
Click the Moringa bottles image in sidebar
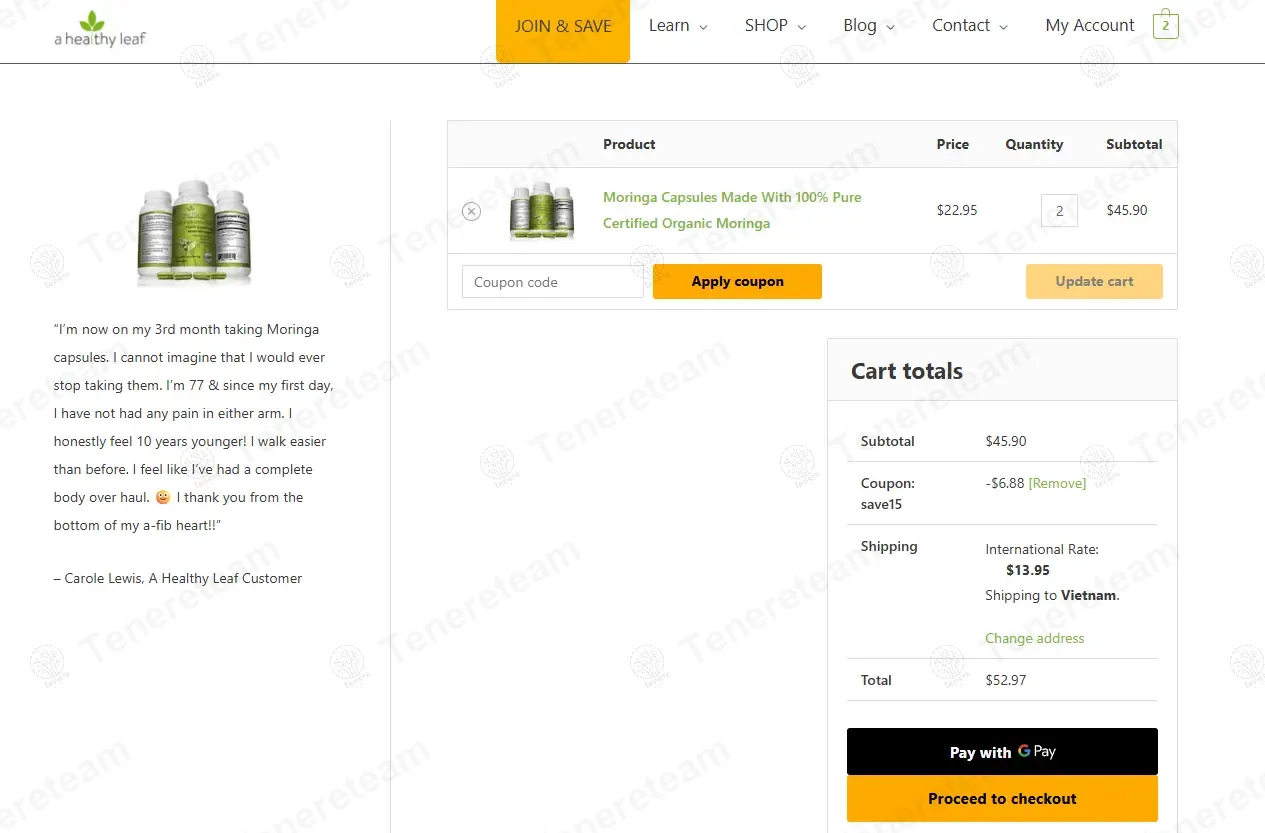pos(194,233)
